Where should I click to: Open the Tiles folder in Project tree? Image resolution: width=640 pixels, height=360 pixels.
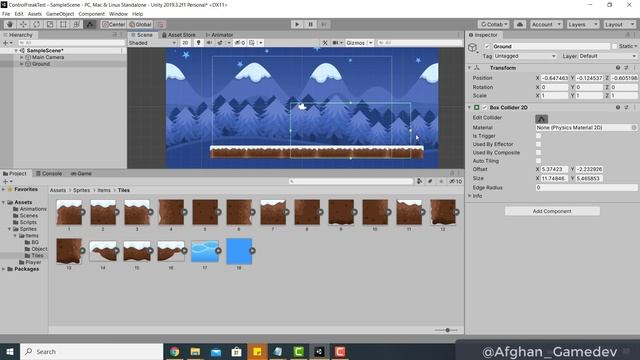tap(37, 256)
